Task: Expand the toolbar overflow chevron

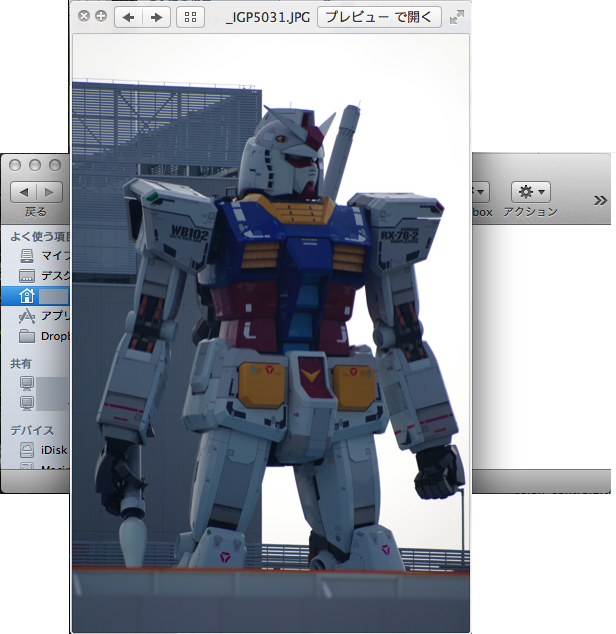Action: pyautogui.click(x=600, y=200)
